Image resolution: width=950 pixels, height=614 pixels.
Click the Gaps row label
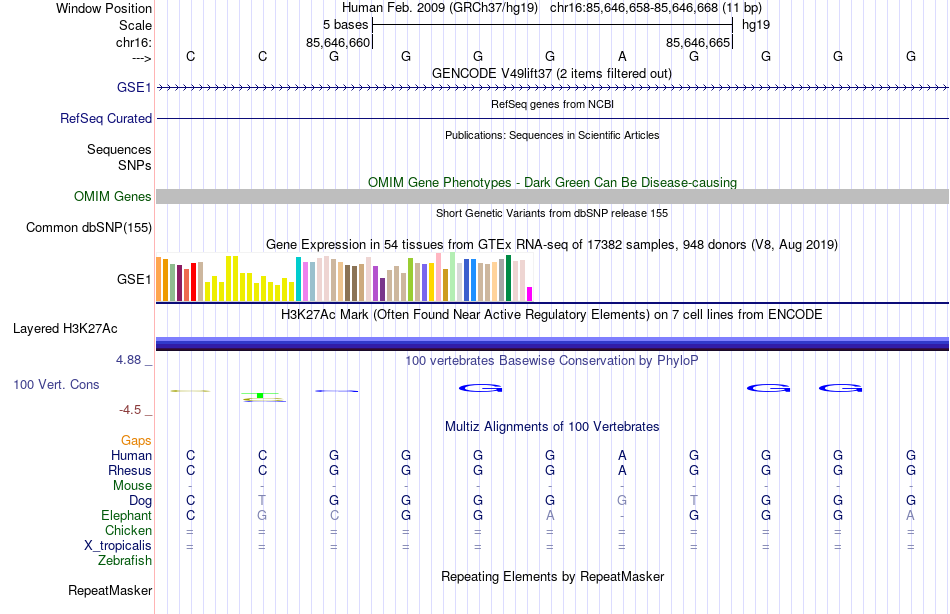point(136,441)
